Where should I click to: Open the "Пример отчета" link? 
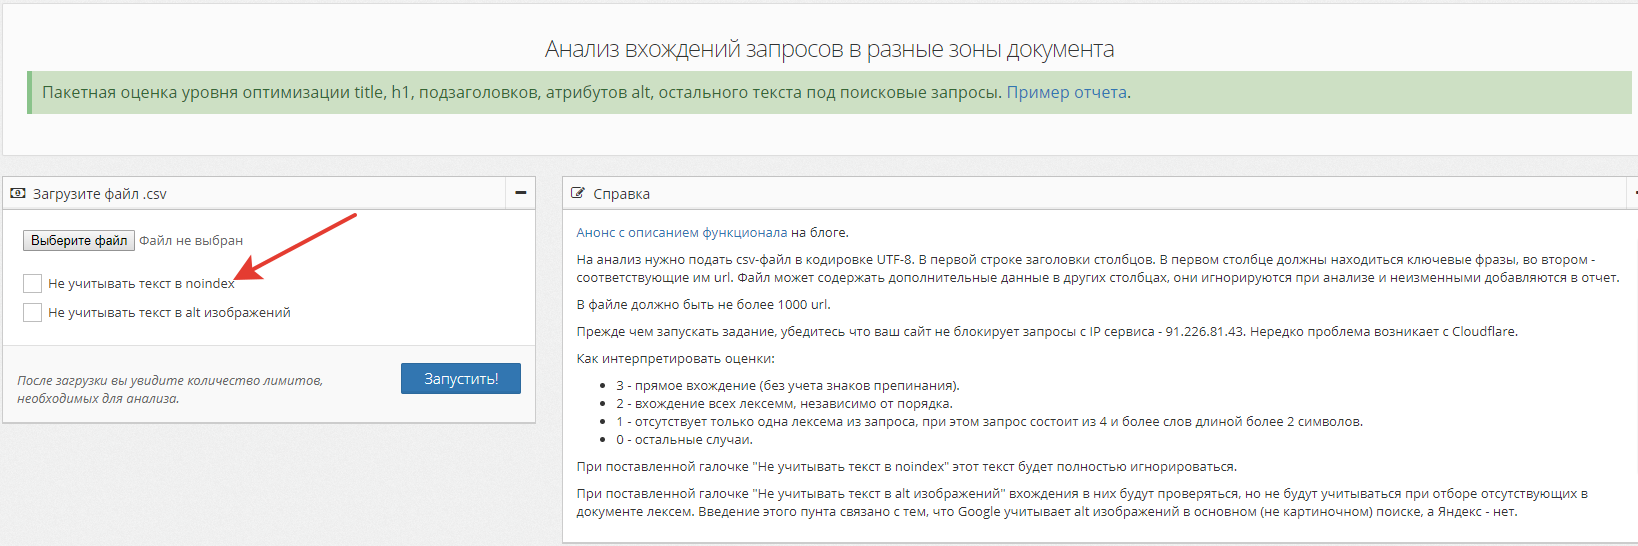[1066, 92]
